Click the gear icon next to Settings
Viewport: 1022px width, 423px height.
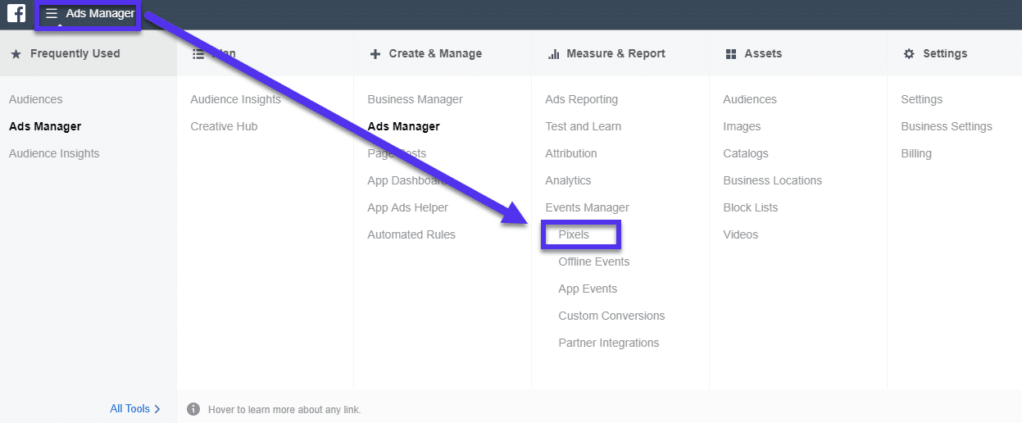point(908,54)
